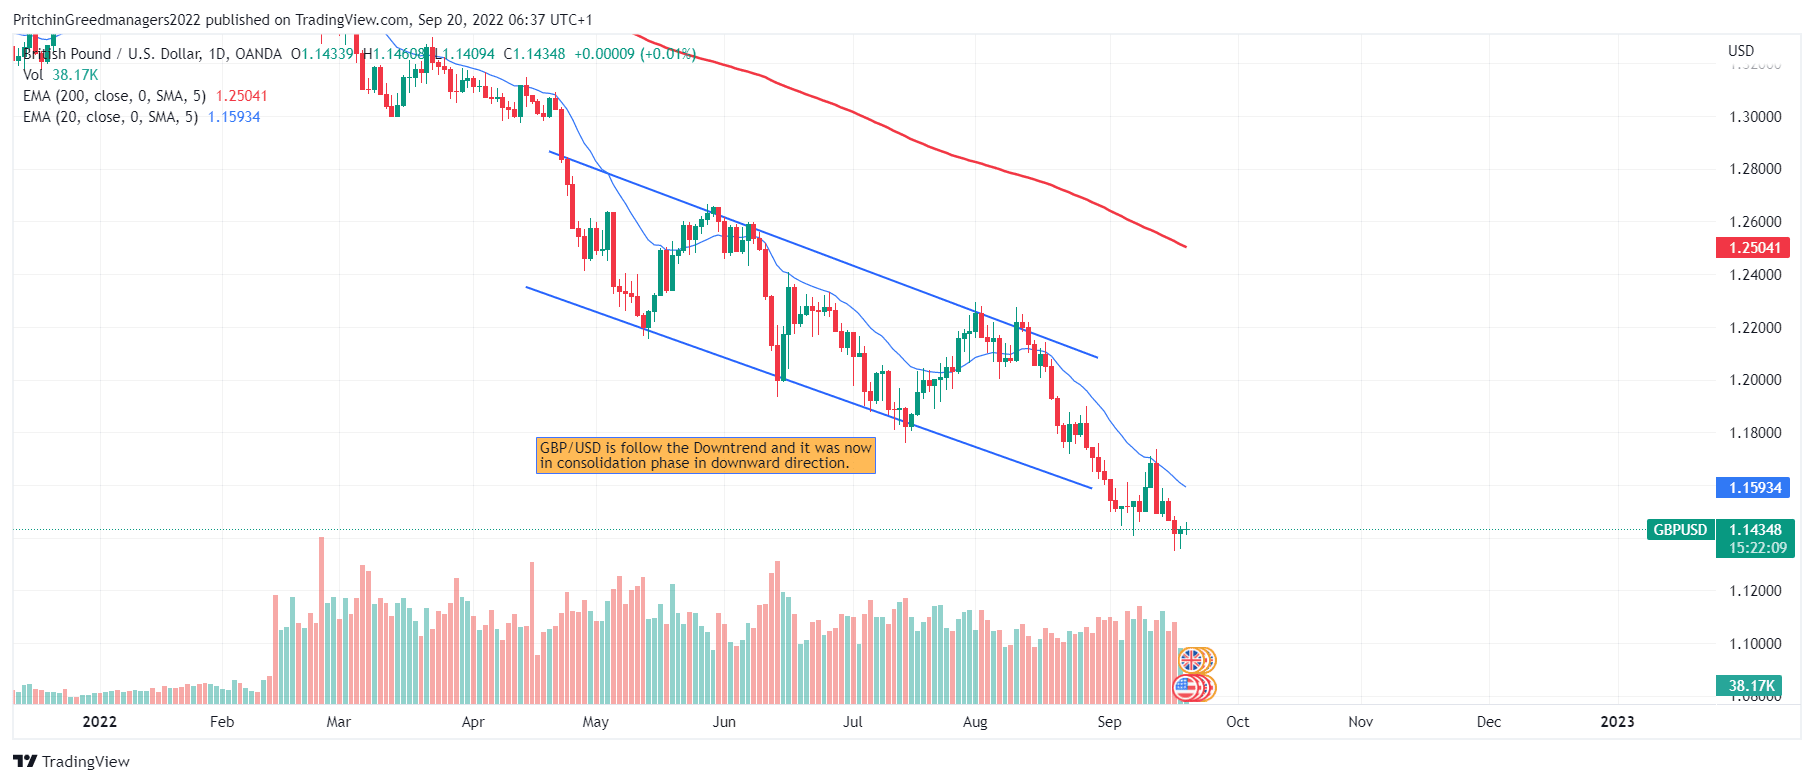Click the blue EMA 20 price label 1.15934
The width and height of the screenshot is (1814, 783).
pyautogui.click(x=1754, y=488)
